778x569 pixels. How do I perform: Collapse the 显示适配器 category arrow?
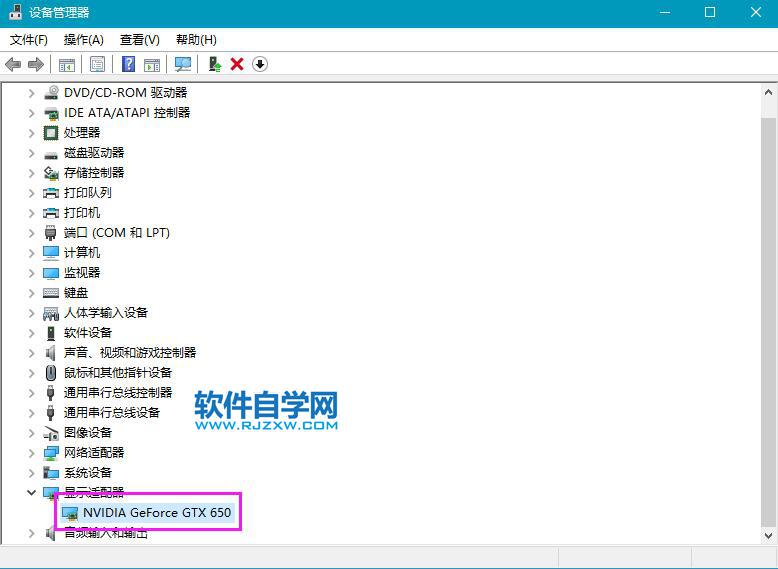[31, 493]
